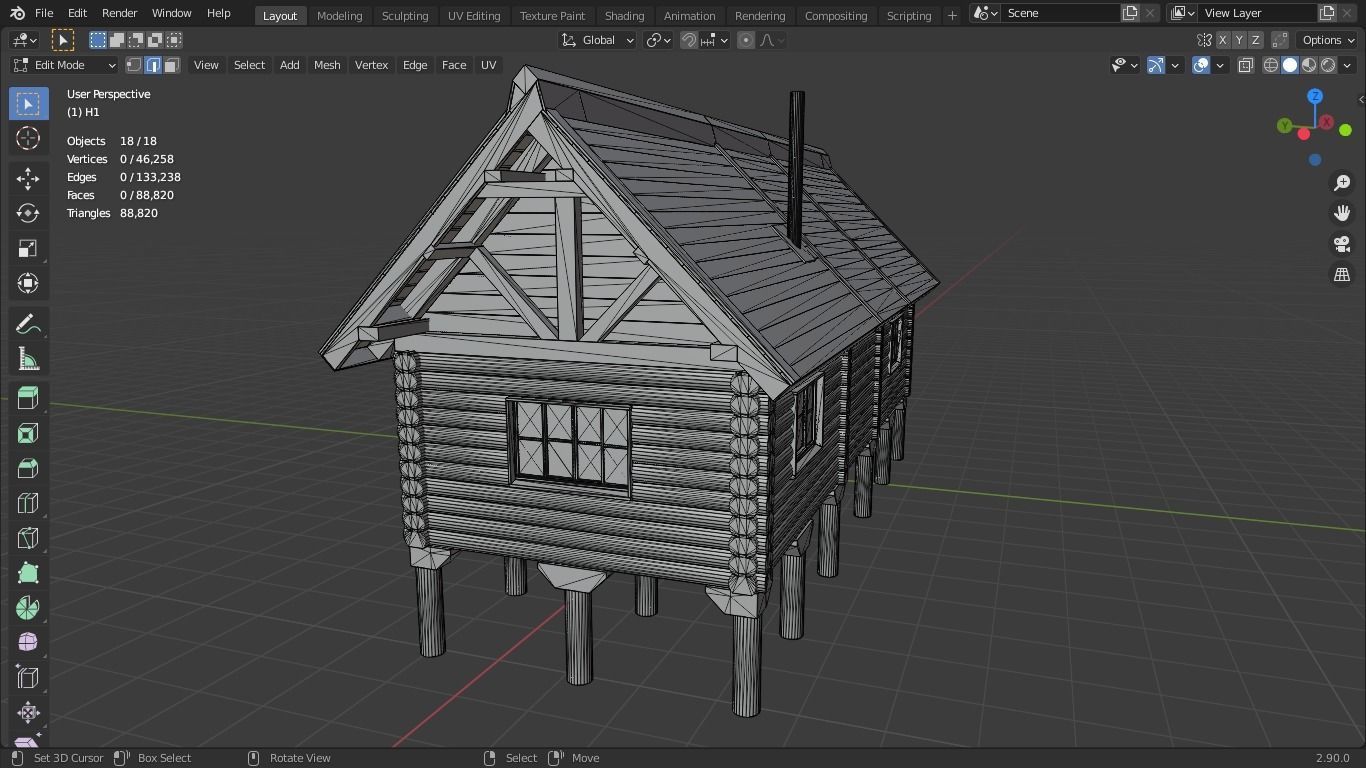This screenshot has height=768, width=1366.
Task: Switch to solid shading
Action: coord(1290,65)
